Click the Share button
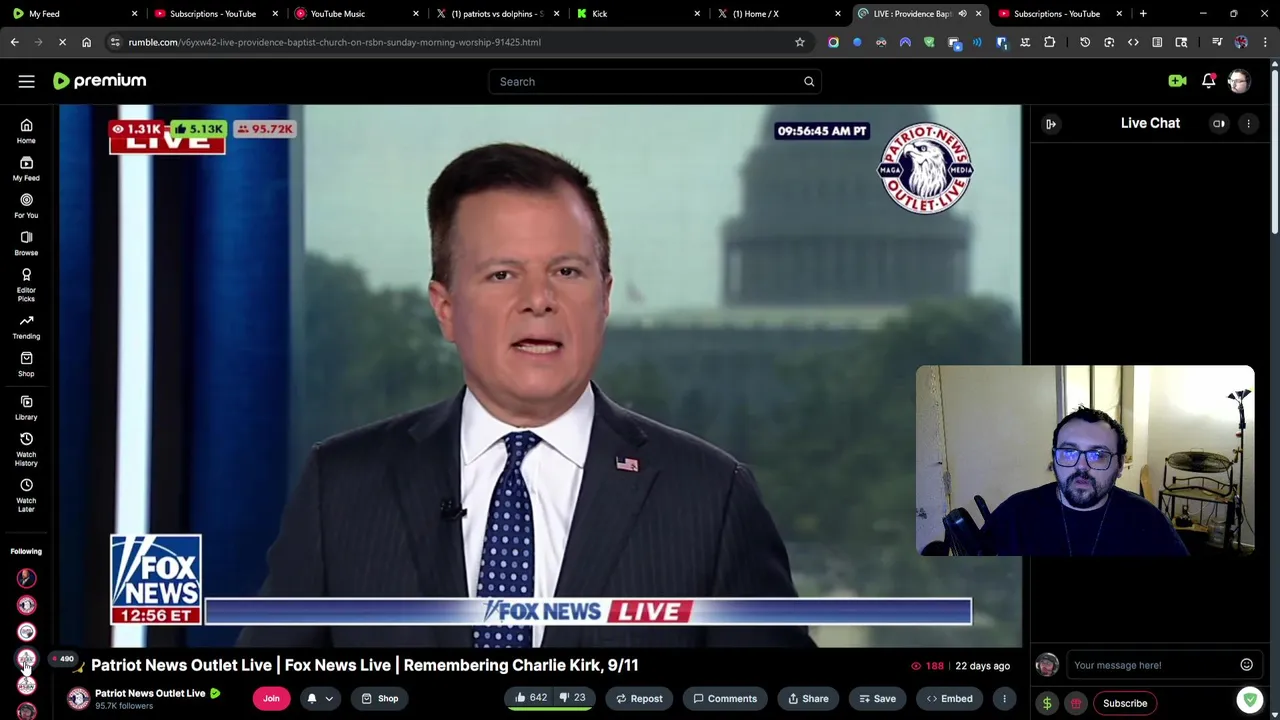 (806, 699)
